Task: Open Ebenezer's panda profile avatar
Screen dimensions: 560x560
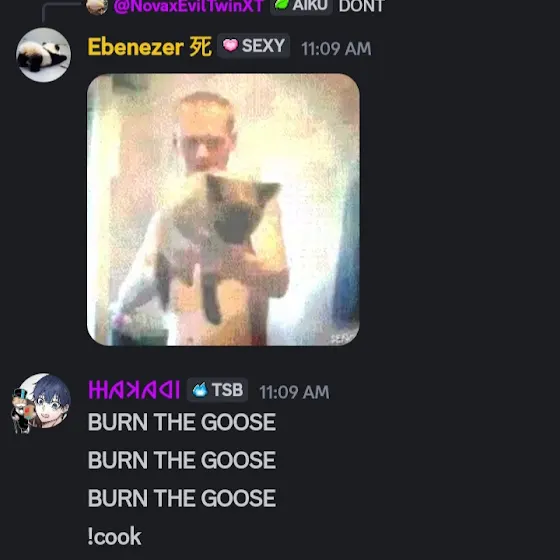Action: tap(44, 55)
